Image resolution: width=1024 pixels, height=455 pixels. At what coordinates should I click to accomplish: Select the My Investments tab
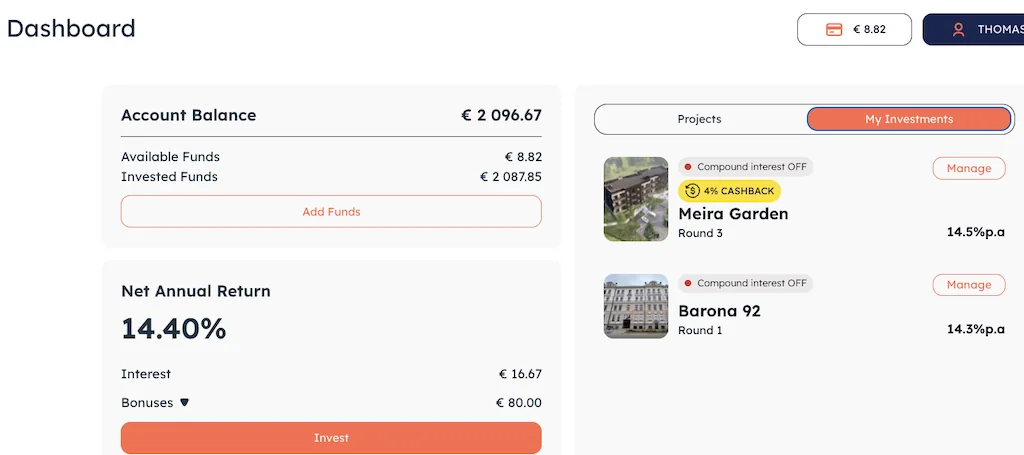(909, 119)
